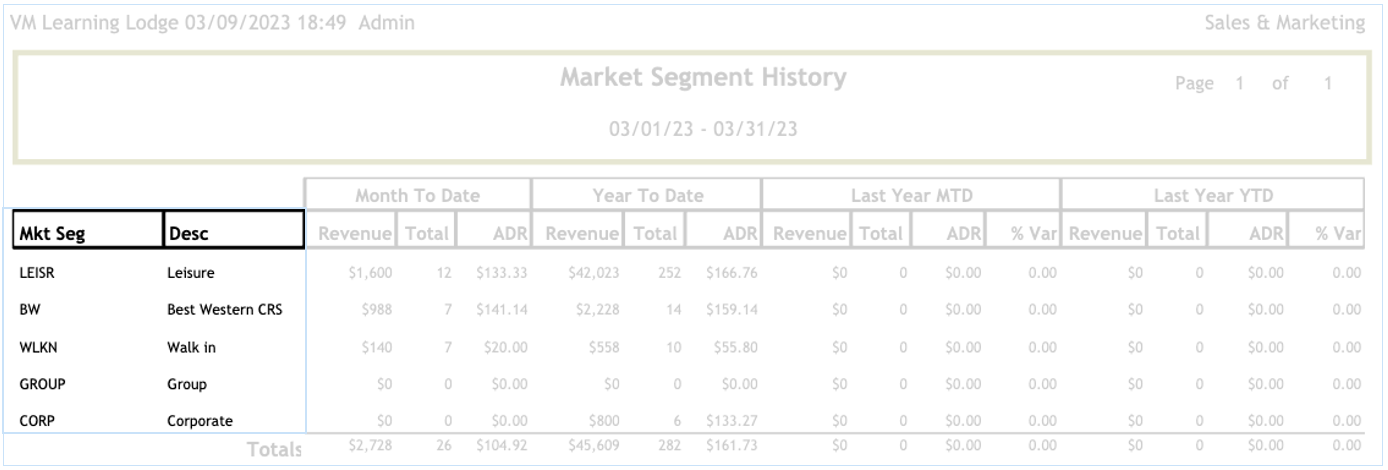Click the WLKN segment code
The width and height of the screenshot is (1388, 470).
click(x=36, y=347)
